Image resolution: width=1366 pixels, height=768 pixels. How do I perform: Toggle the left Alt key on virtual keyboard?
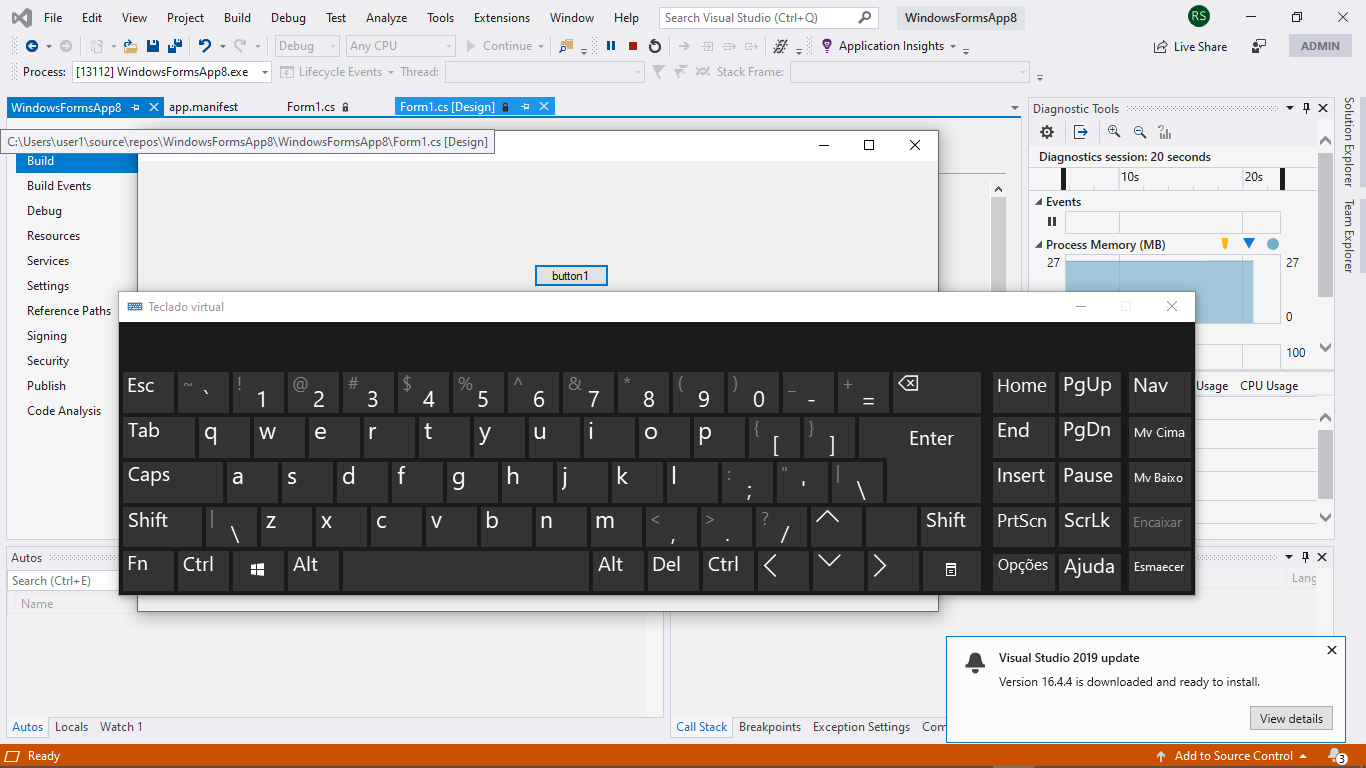coord(313,570)
